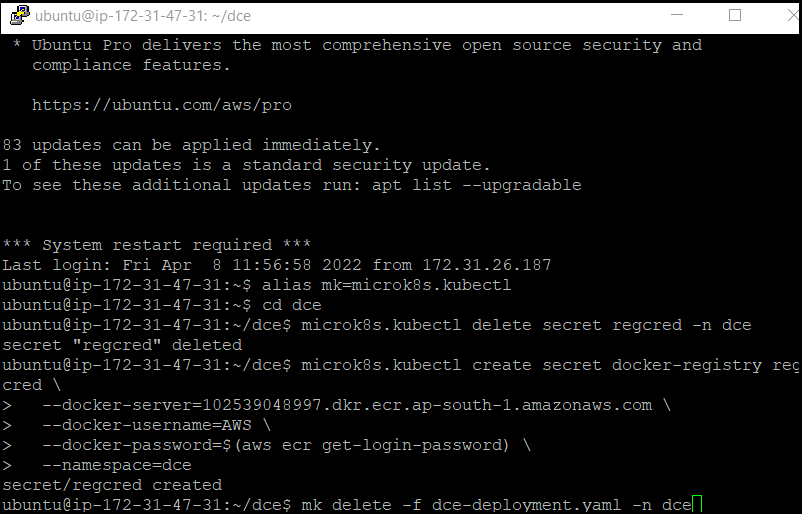The height and width of the screenshot is (514, 802).
Task: Click the 'cd dce' command text
Action: [292, 305]
